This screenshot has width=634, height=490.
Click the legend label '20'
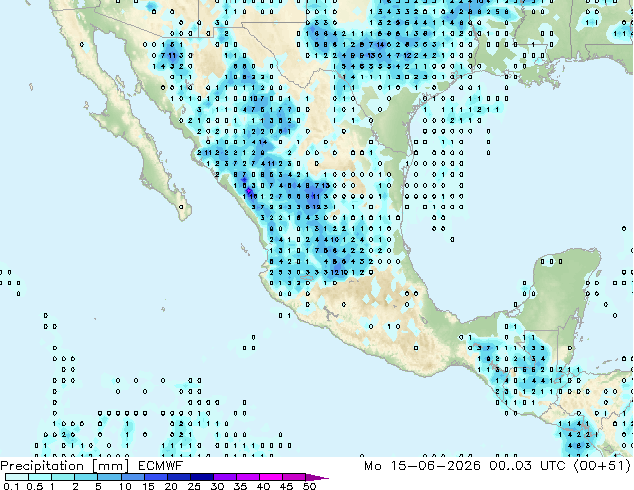tap(171, 486)
